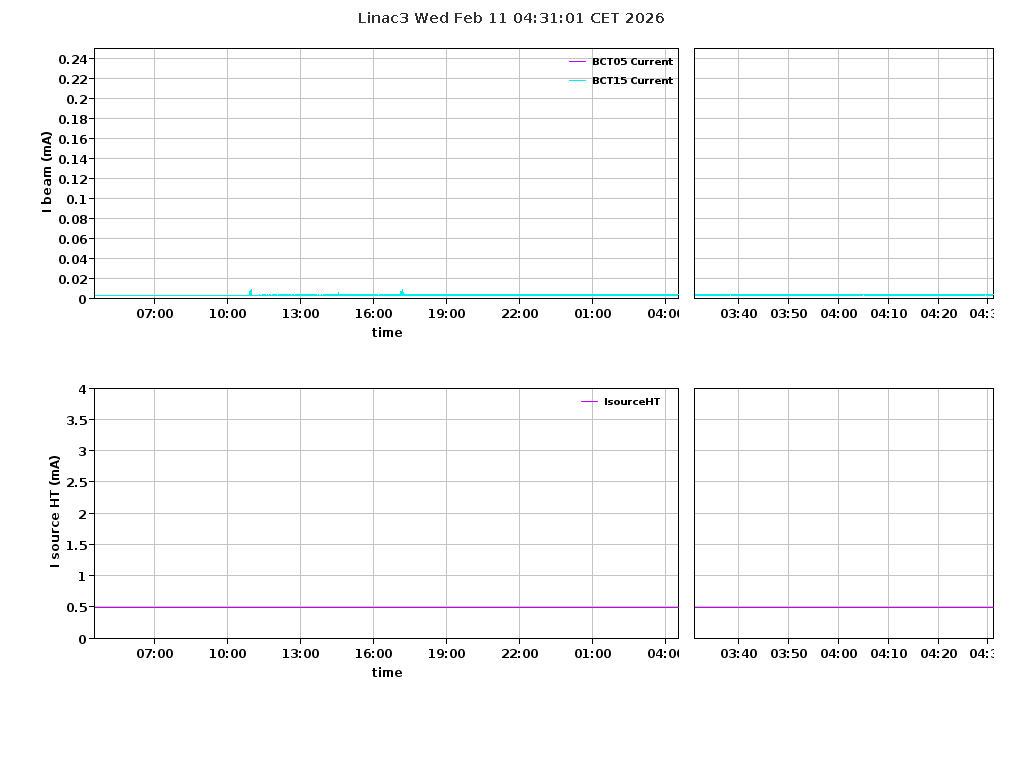1024x768 pixels.
Task: Click the "time" label under beam plot
Action: [387, 333]
